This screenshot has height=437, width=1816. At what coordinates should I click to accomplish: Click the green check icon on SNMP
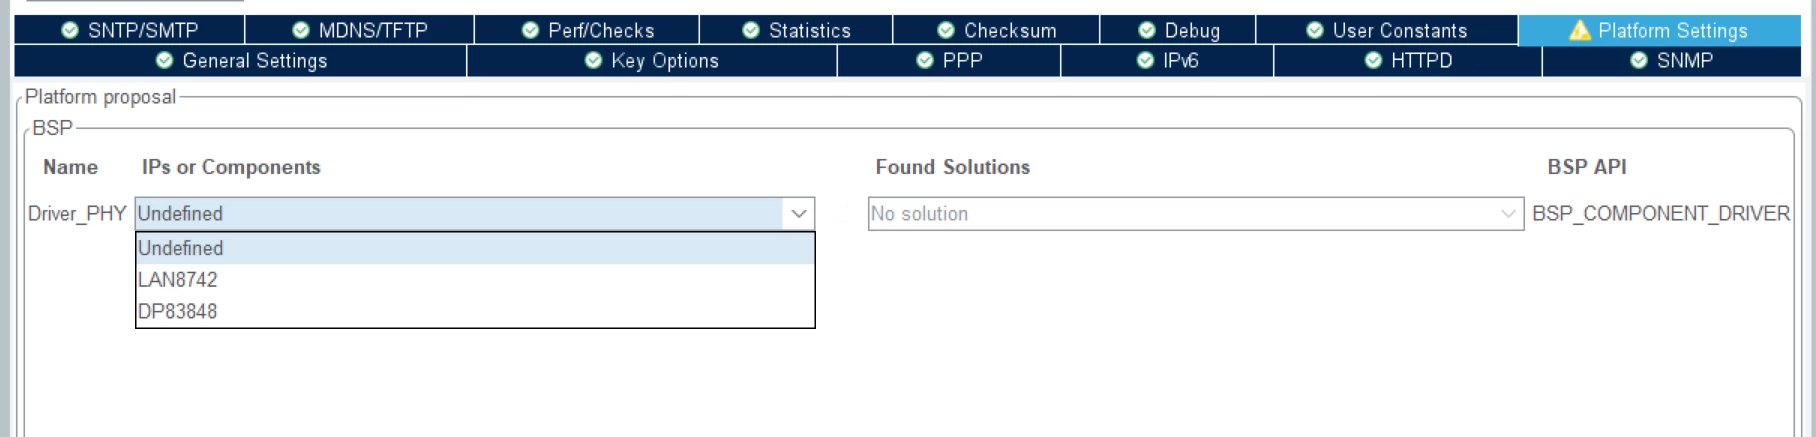pos(1639,61)
